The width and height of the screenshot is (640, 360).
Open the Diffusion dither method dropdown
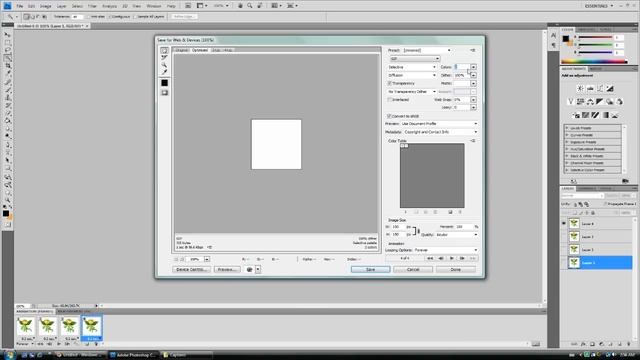pos(411,75)
